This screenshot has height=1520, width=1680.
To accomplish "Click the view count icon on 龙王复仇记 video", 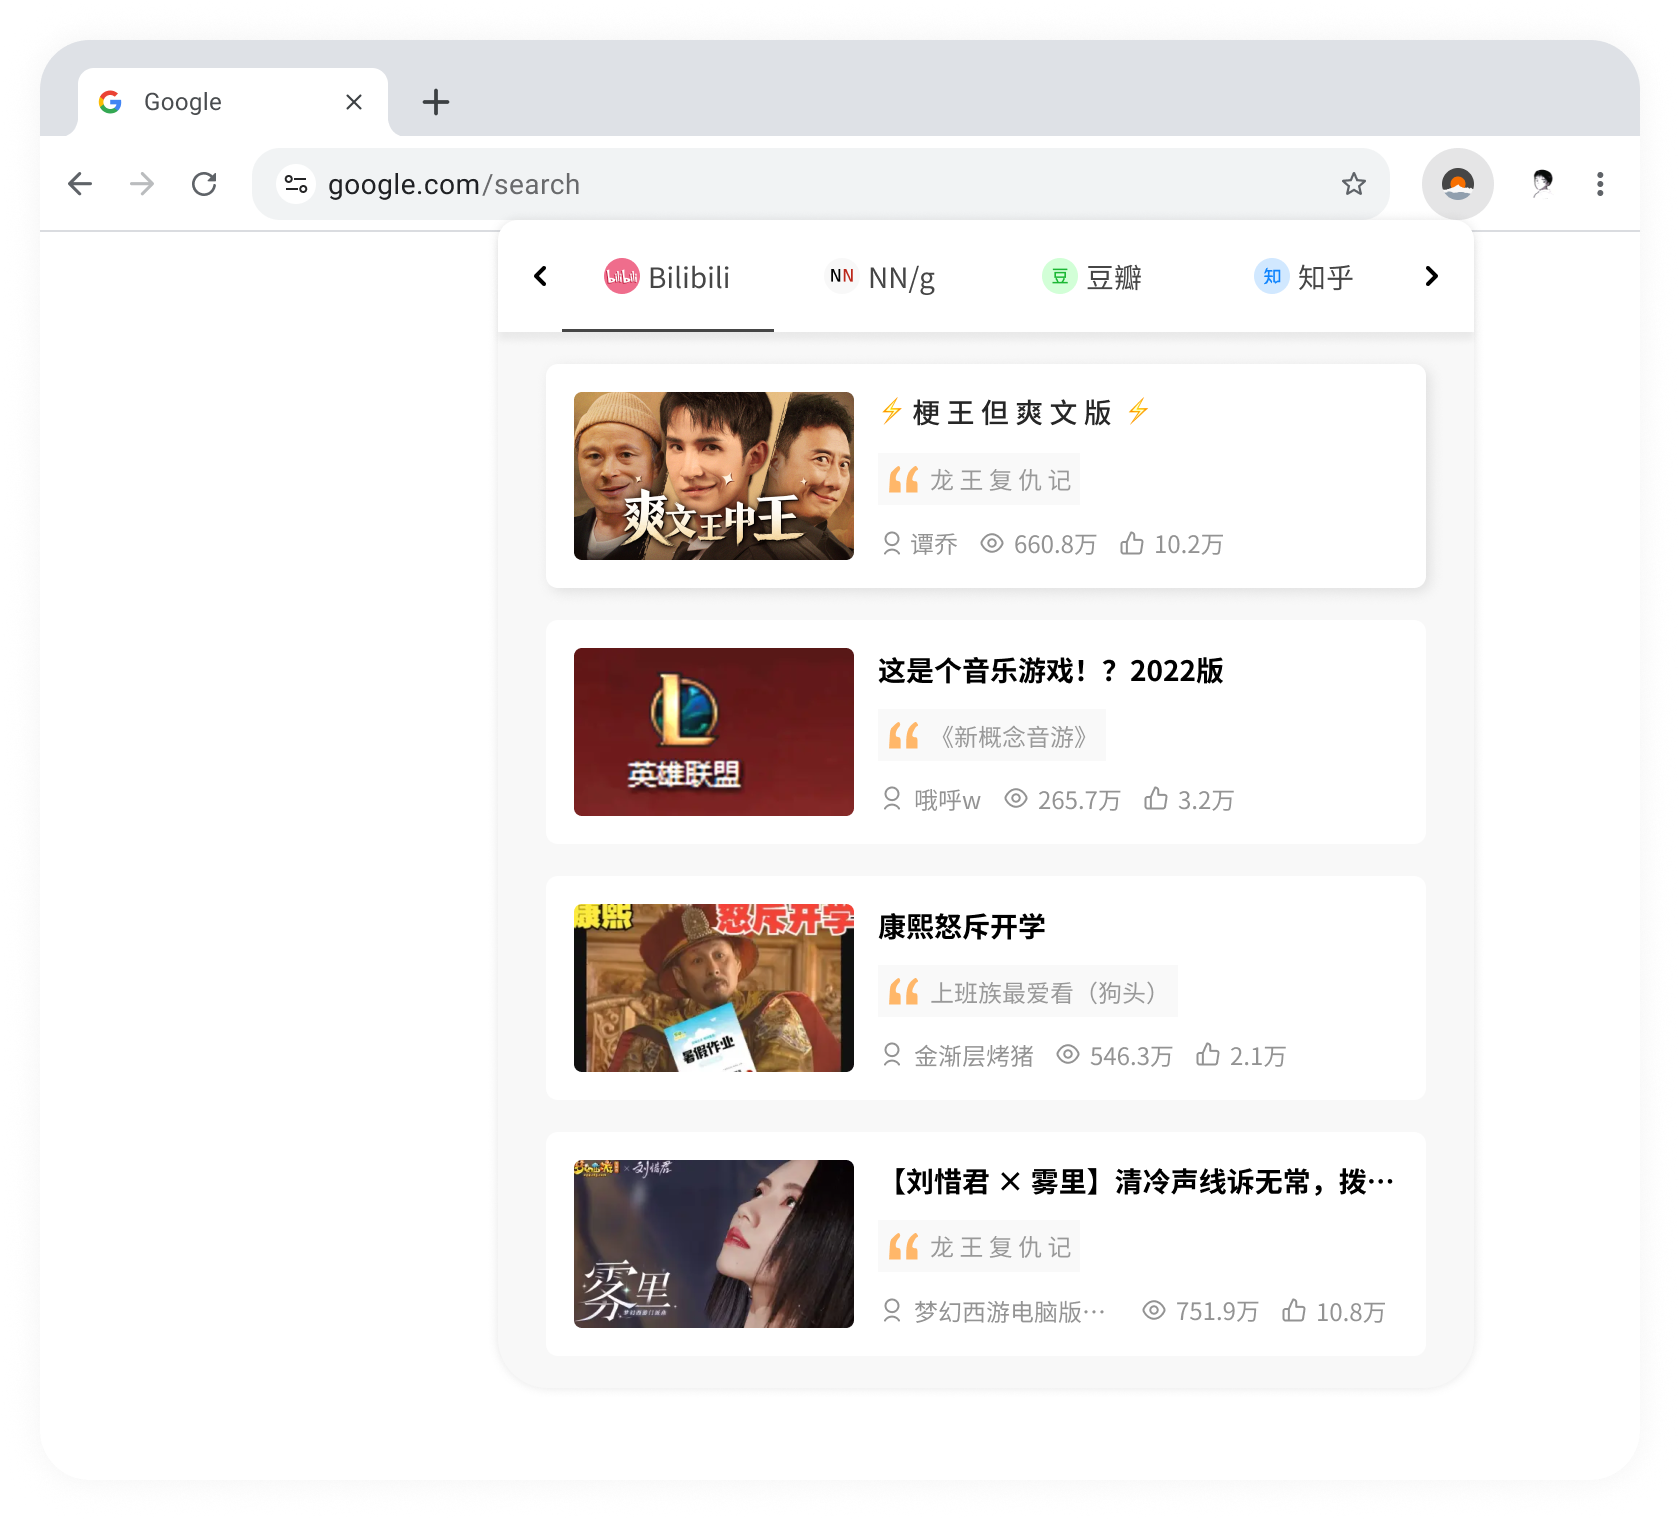I will click(x=991, y=544).
